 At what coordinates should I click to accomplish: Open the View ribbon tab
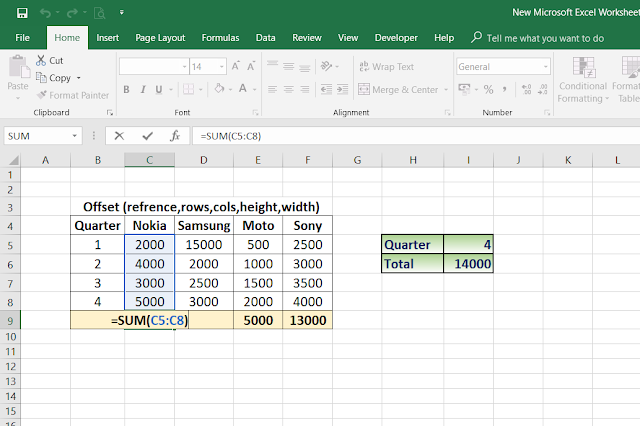point(348,38)
